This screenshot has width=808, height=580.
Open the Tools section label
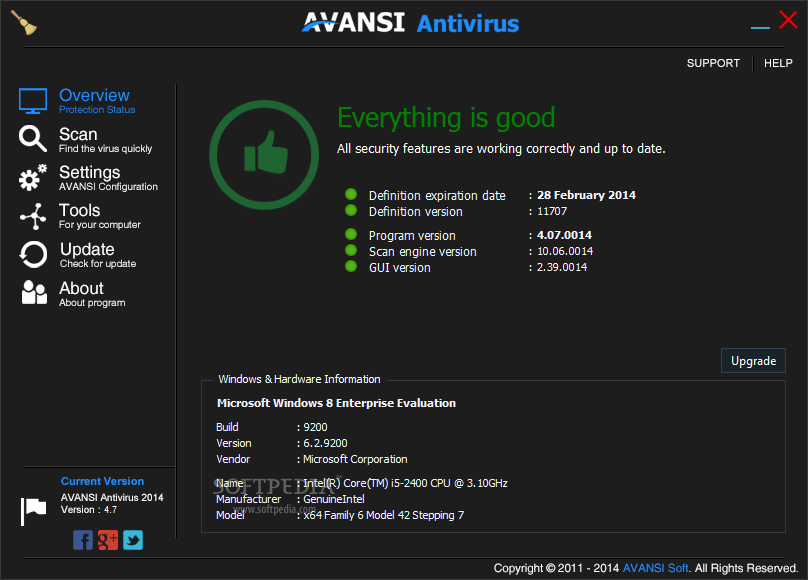79,211
